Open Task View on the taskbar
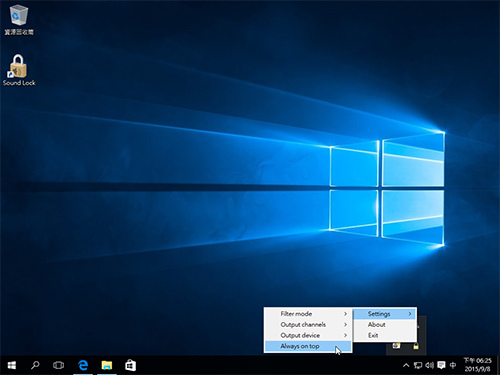Image resolution: width=500 pixels, height=375 pixels. pos(58,365)
